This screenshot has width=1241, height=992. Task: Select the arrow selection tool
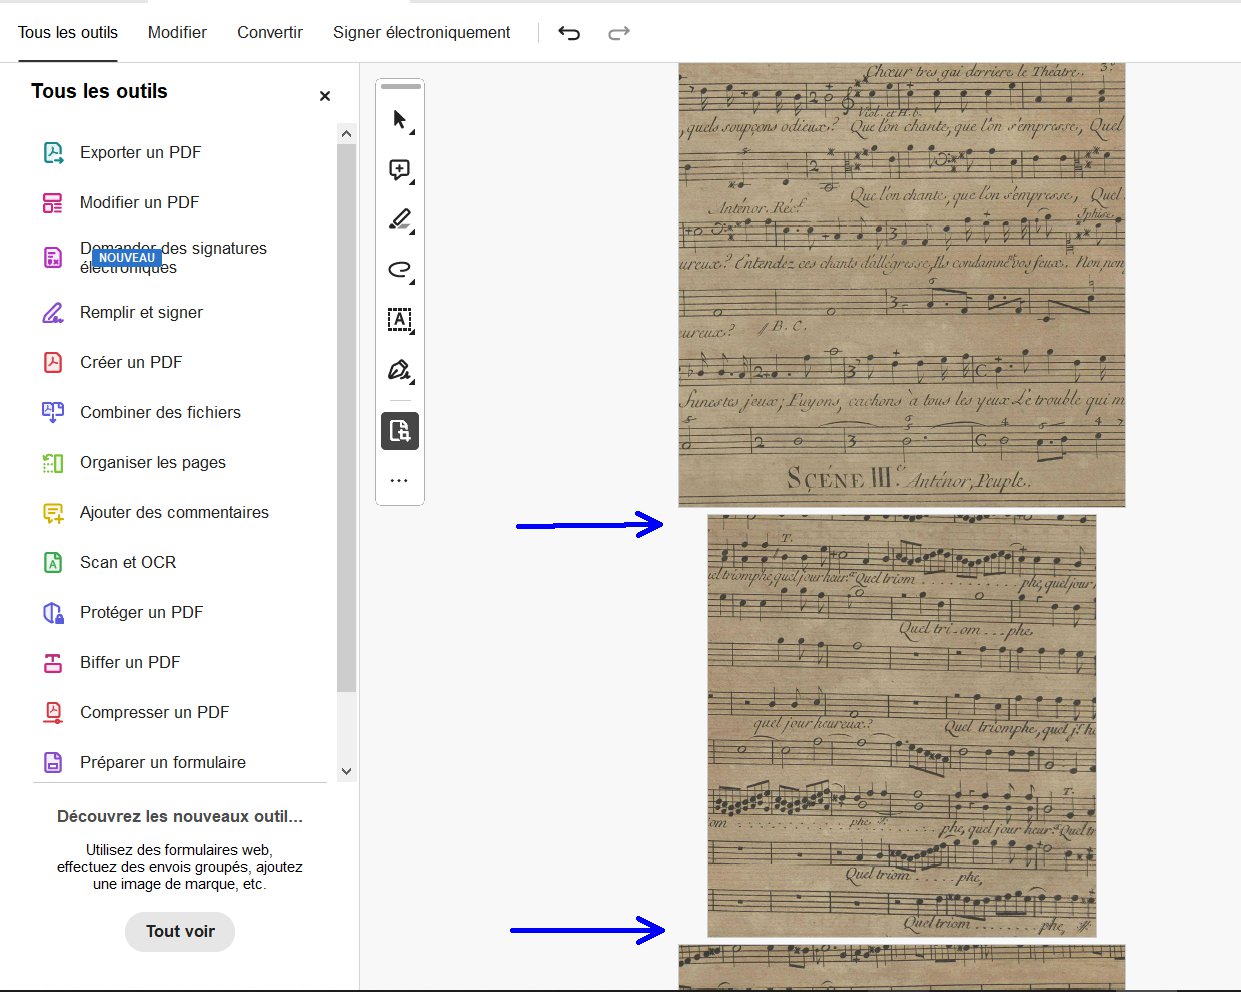400,120
